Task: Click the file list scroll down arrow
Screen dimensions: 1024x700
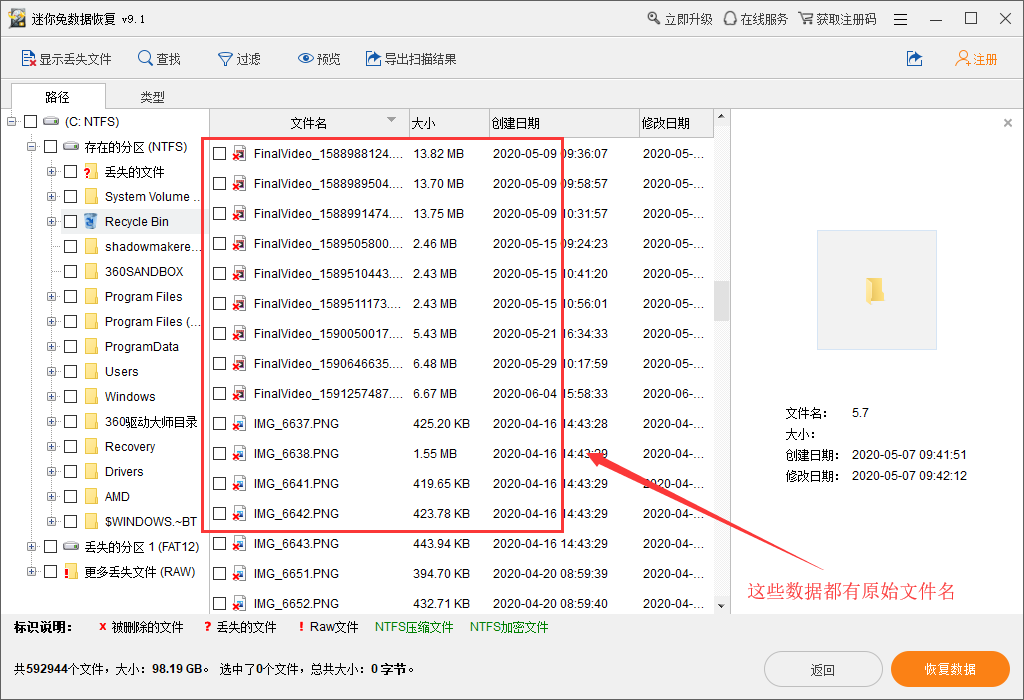Action: 721,606
